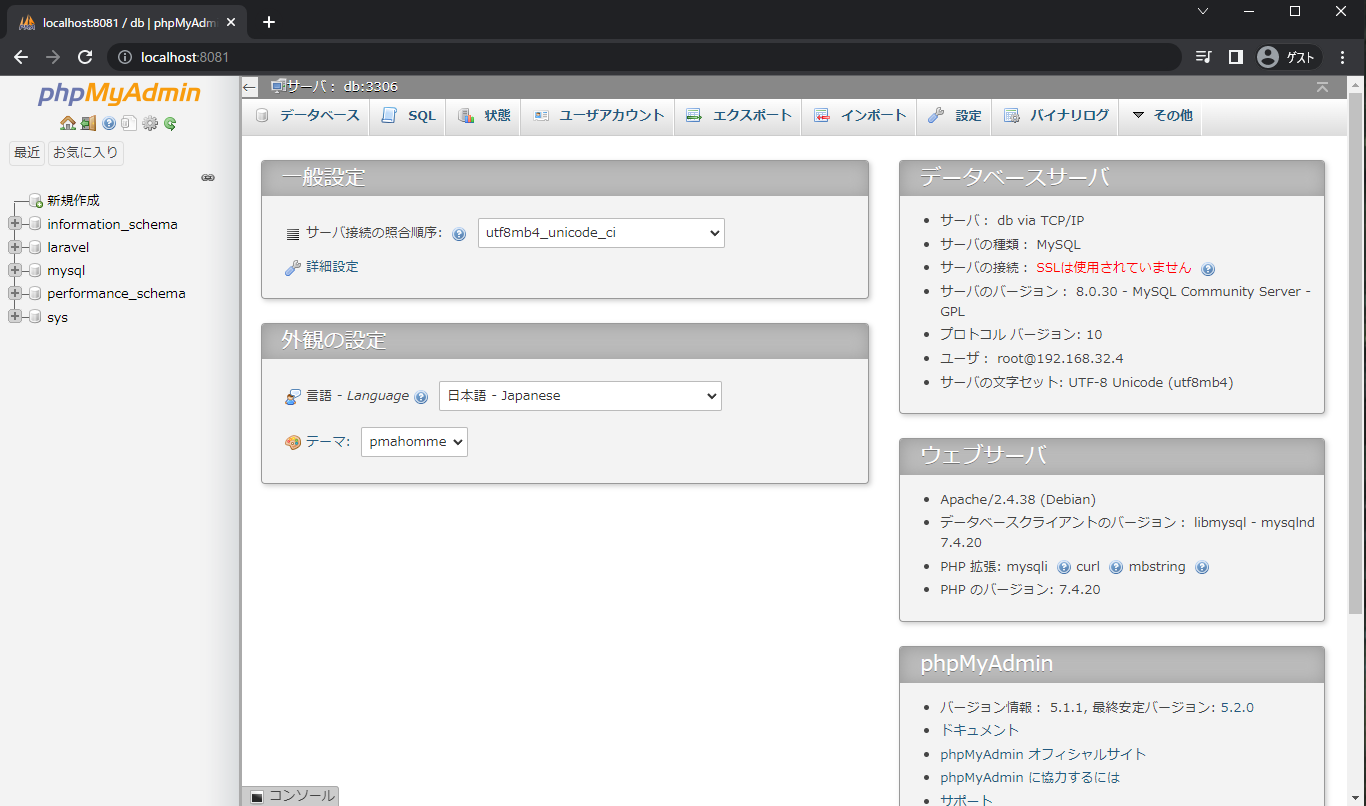Click the Home icon in phpMyAdmin sidebar
The width and height of the screenshot is (1366, 806).
pyautogui.click(x=68, y=123)
